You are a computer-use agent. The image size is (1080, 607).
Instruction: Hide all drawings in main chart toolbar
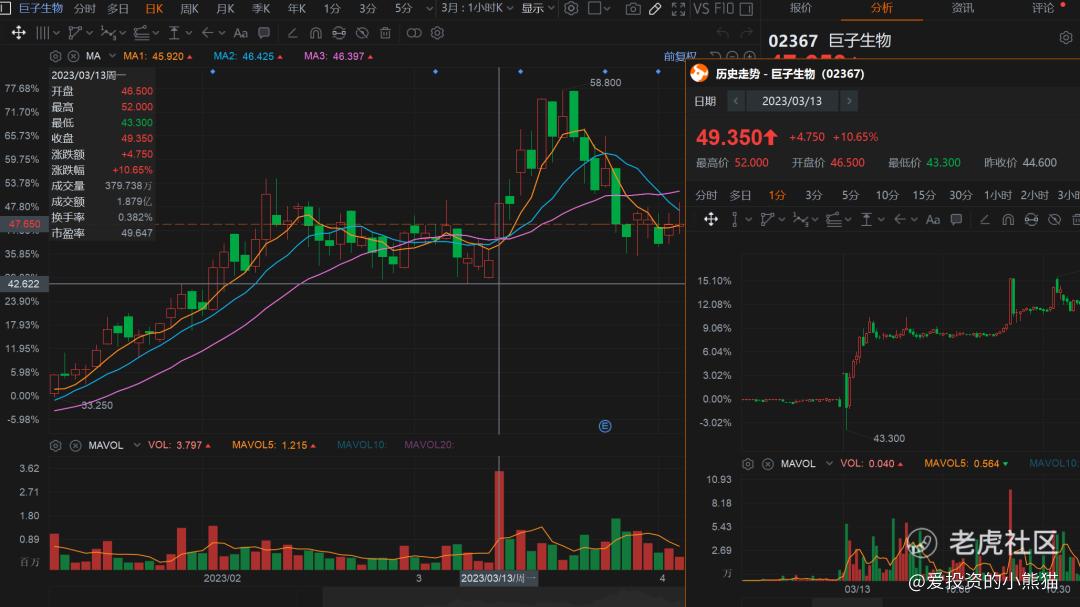362,32
